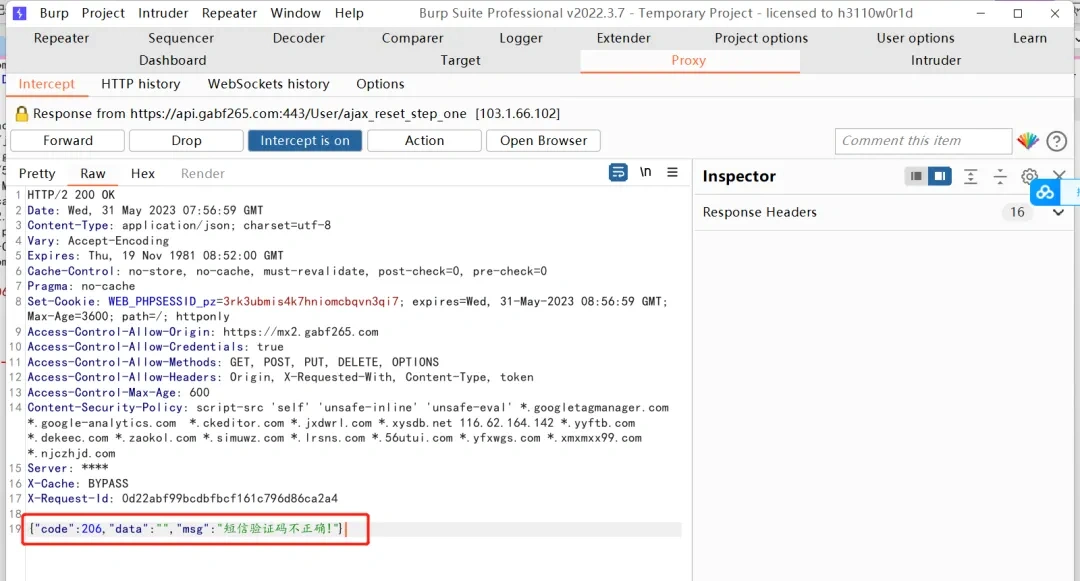
Task: Toggle the word wrap icon in editor
Action: [618, 173]
